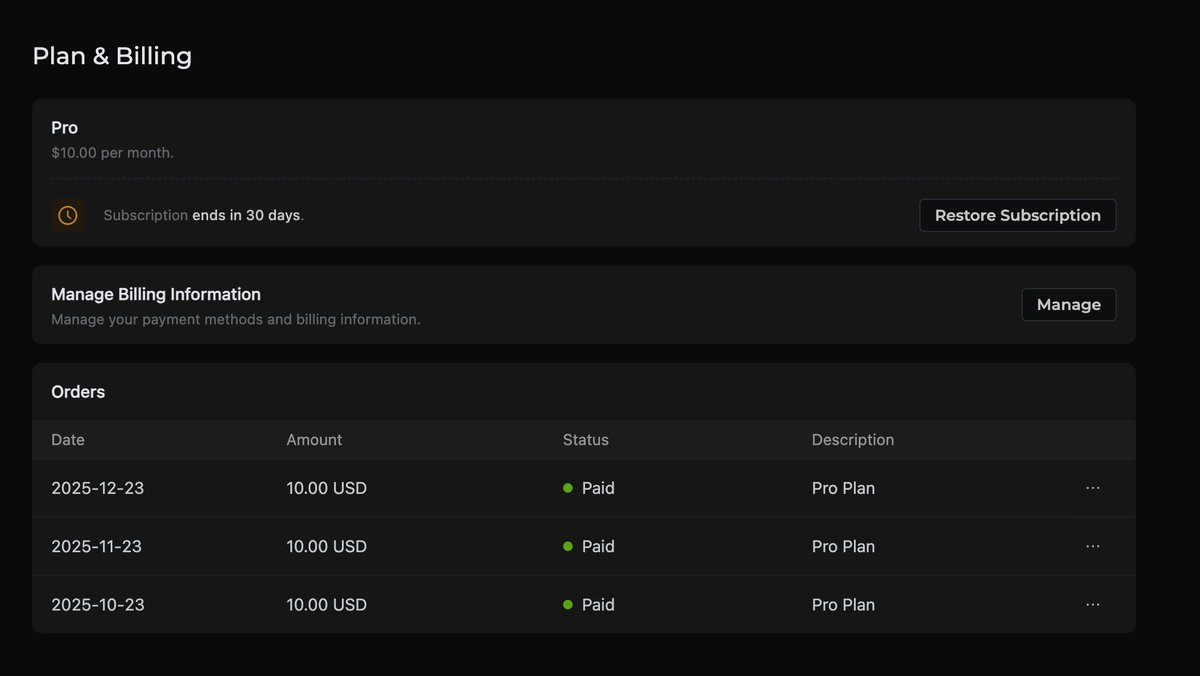Open the options menu for the 2025-12-23 order
The width and height of the screenshot is (1200, 676).
click(1093, 488)
